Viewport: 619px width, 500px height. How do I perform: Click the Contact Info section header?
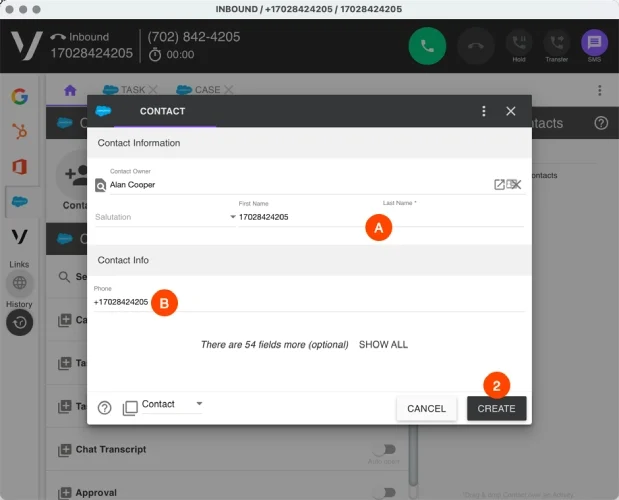click(x=309, y=260)
